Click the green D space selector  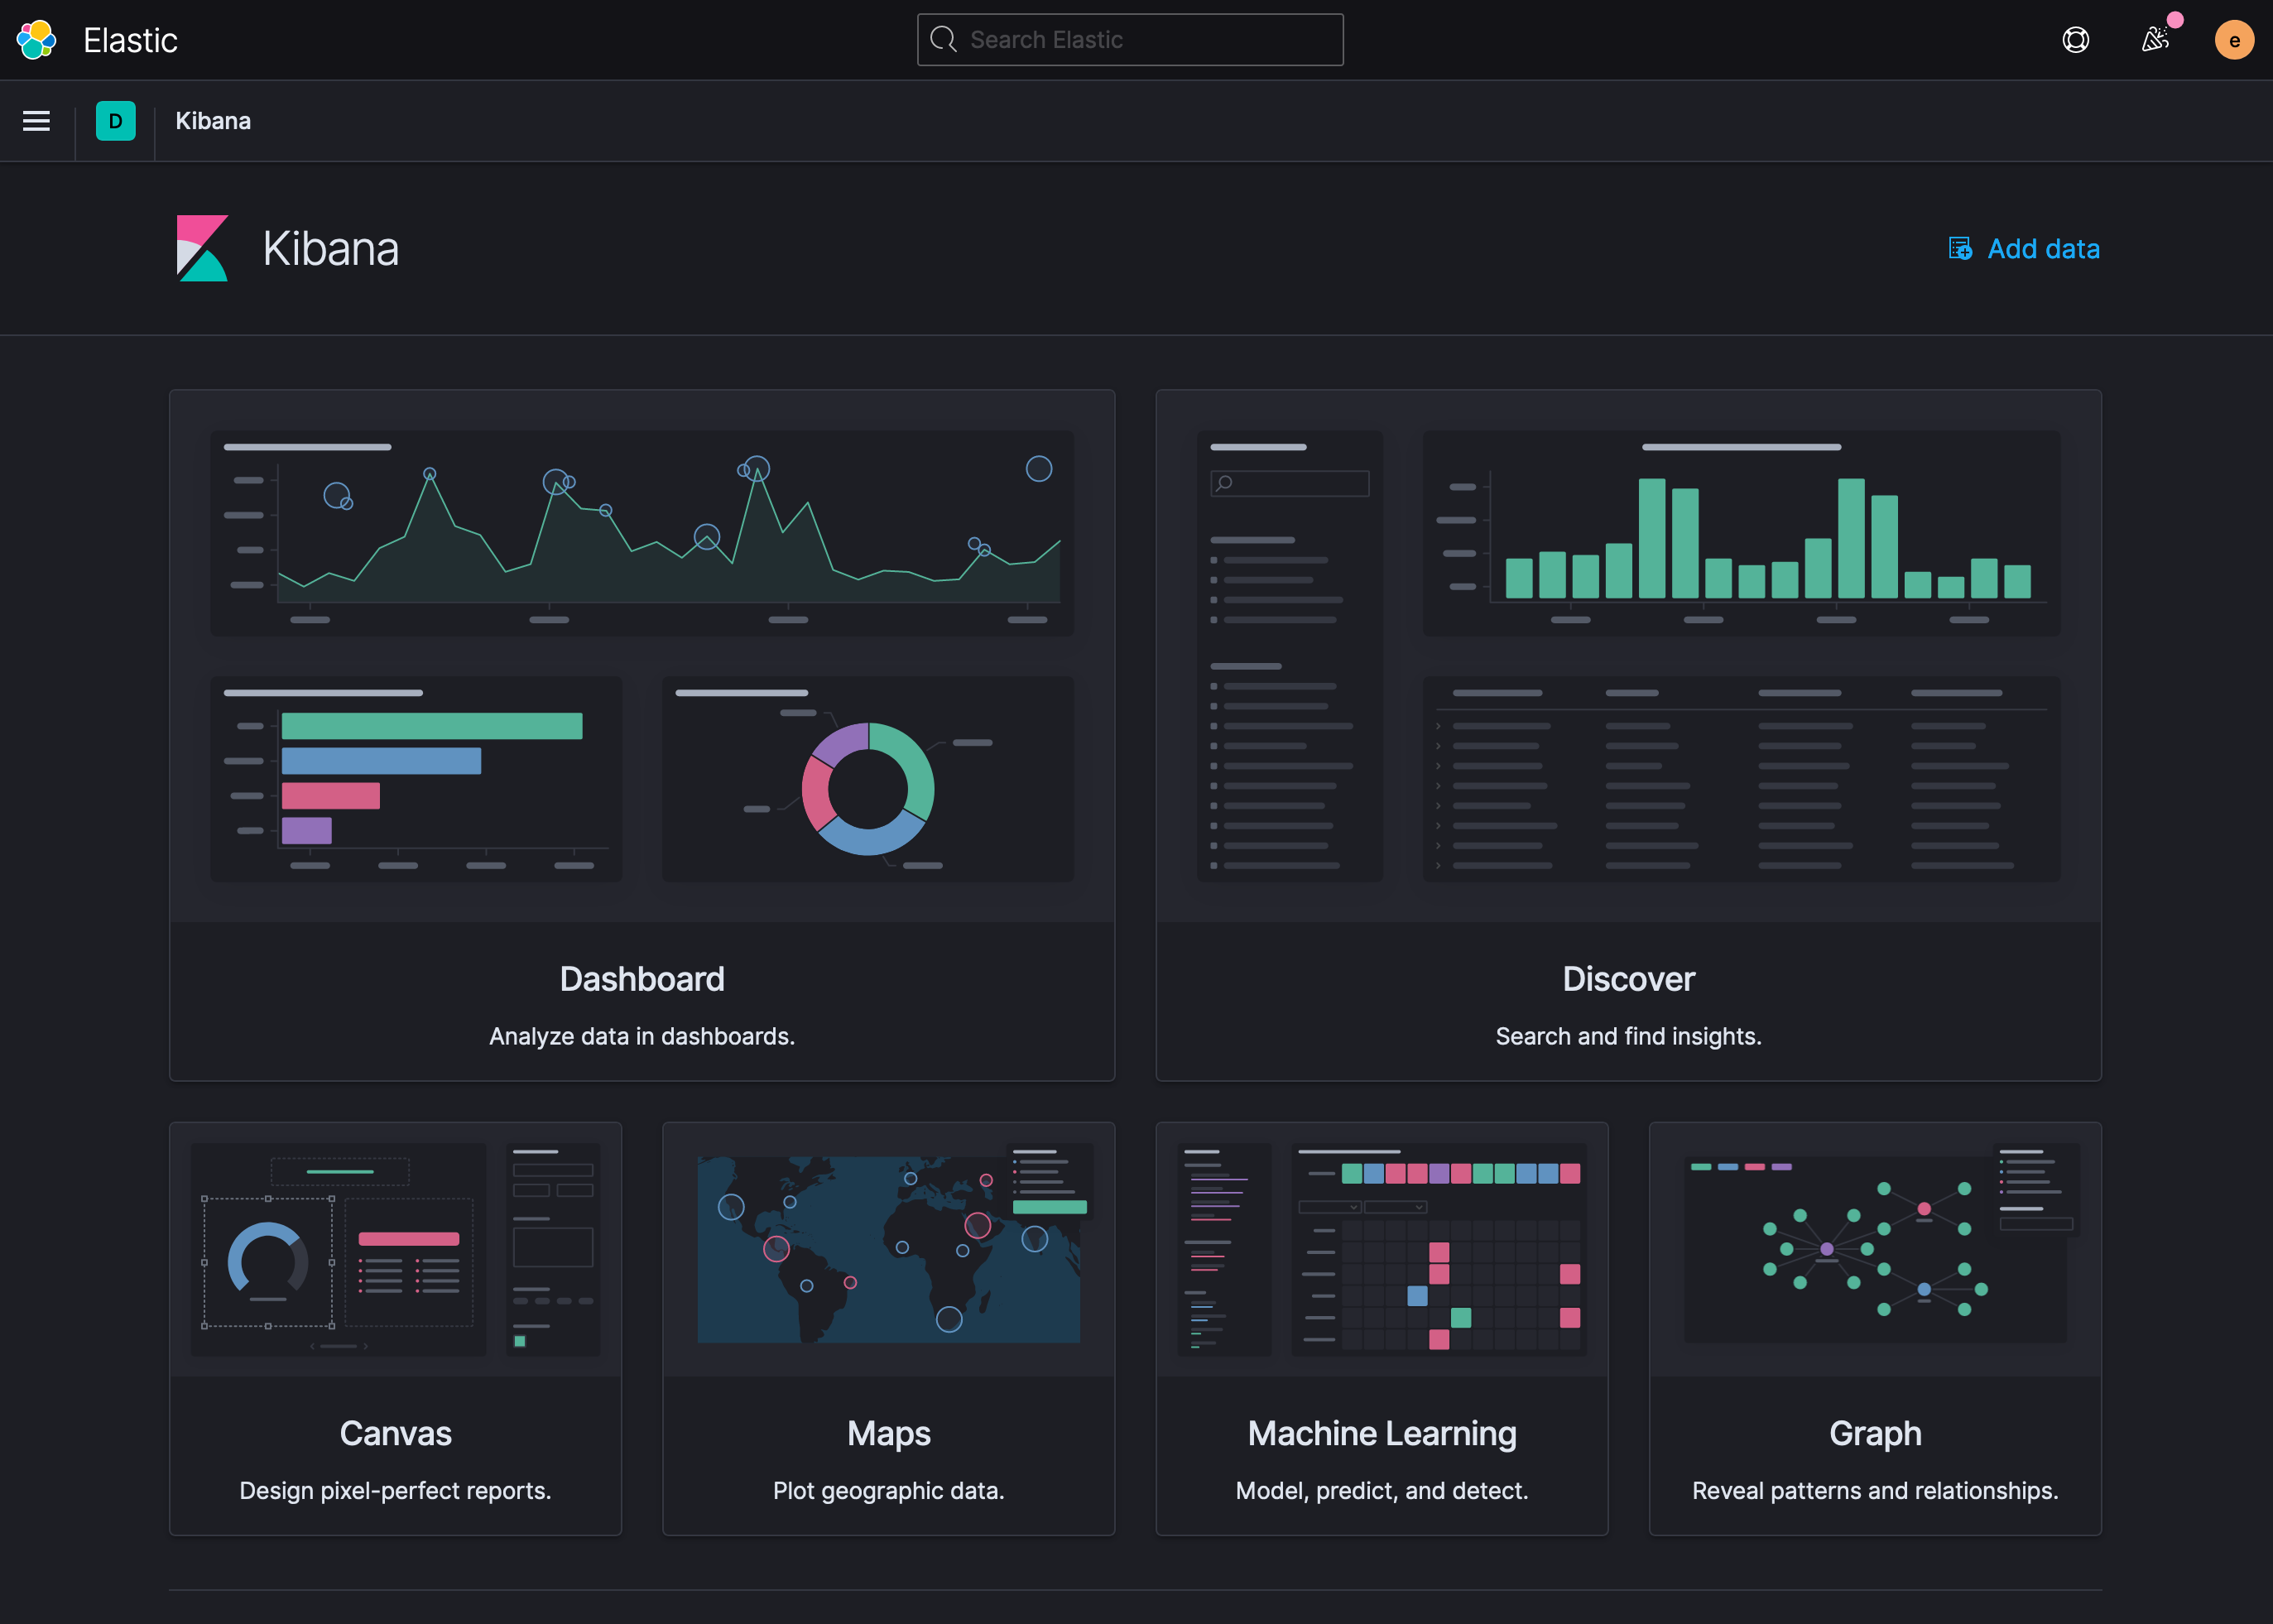[x=116, y=121]
